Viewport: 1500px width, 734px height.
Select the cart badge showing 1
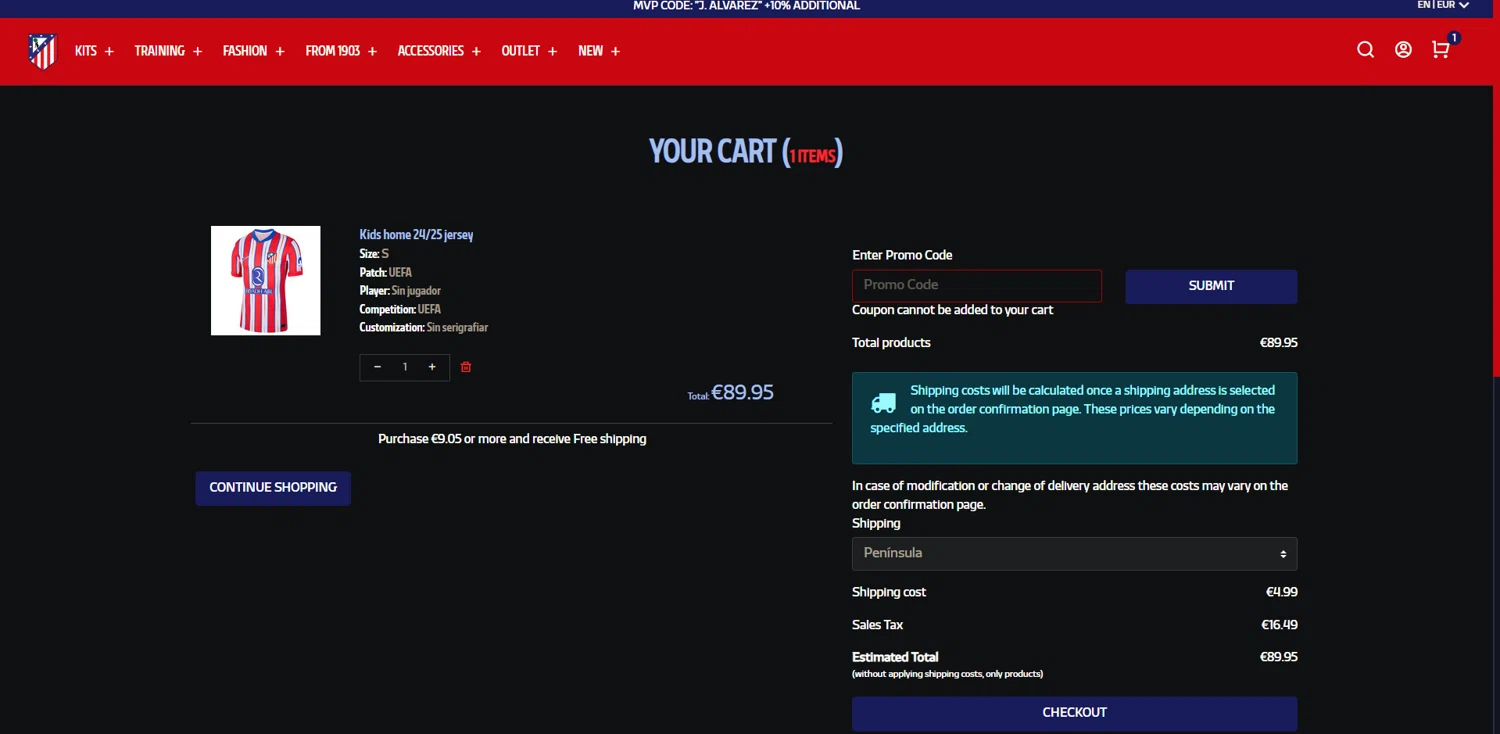click(x=1454, y=38)
